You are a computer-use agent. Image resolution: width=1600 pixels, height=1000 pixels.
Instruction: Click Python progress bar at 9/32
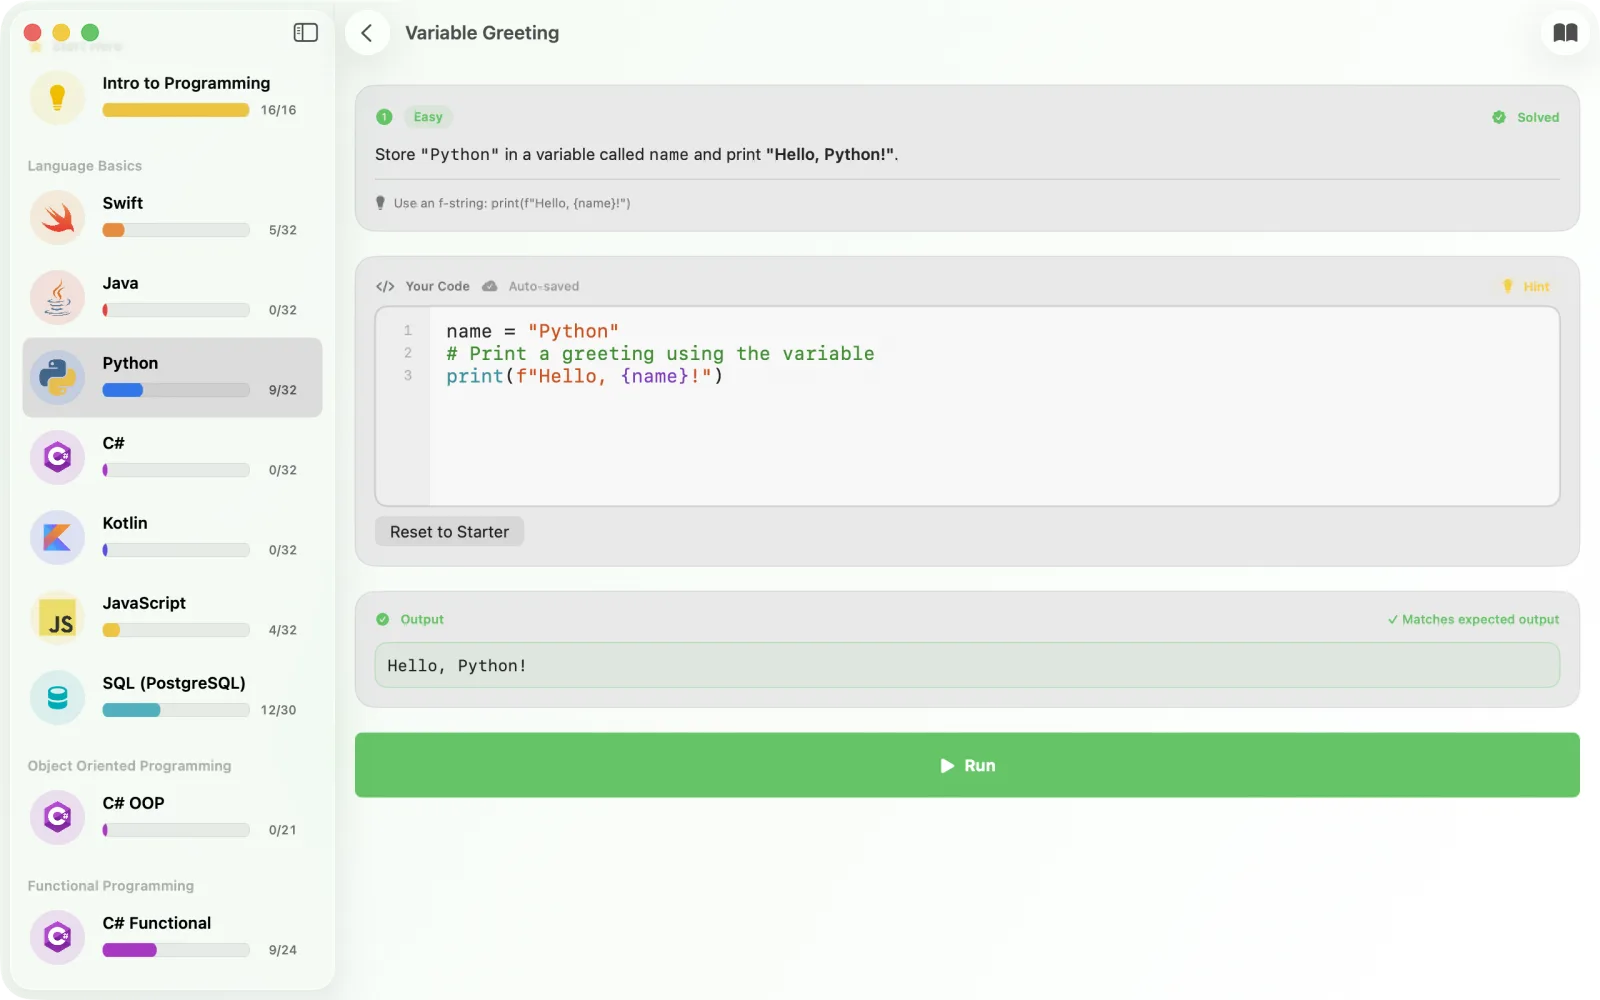point(176,390)
